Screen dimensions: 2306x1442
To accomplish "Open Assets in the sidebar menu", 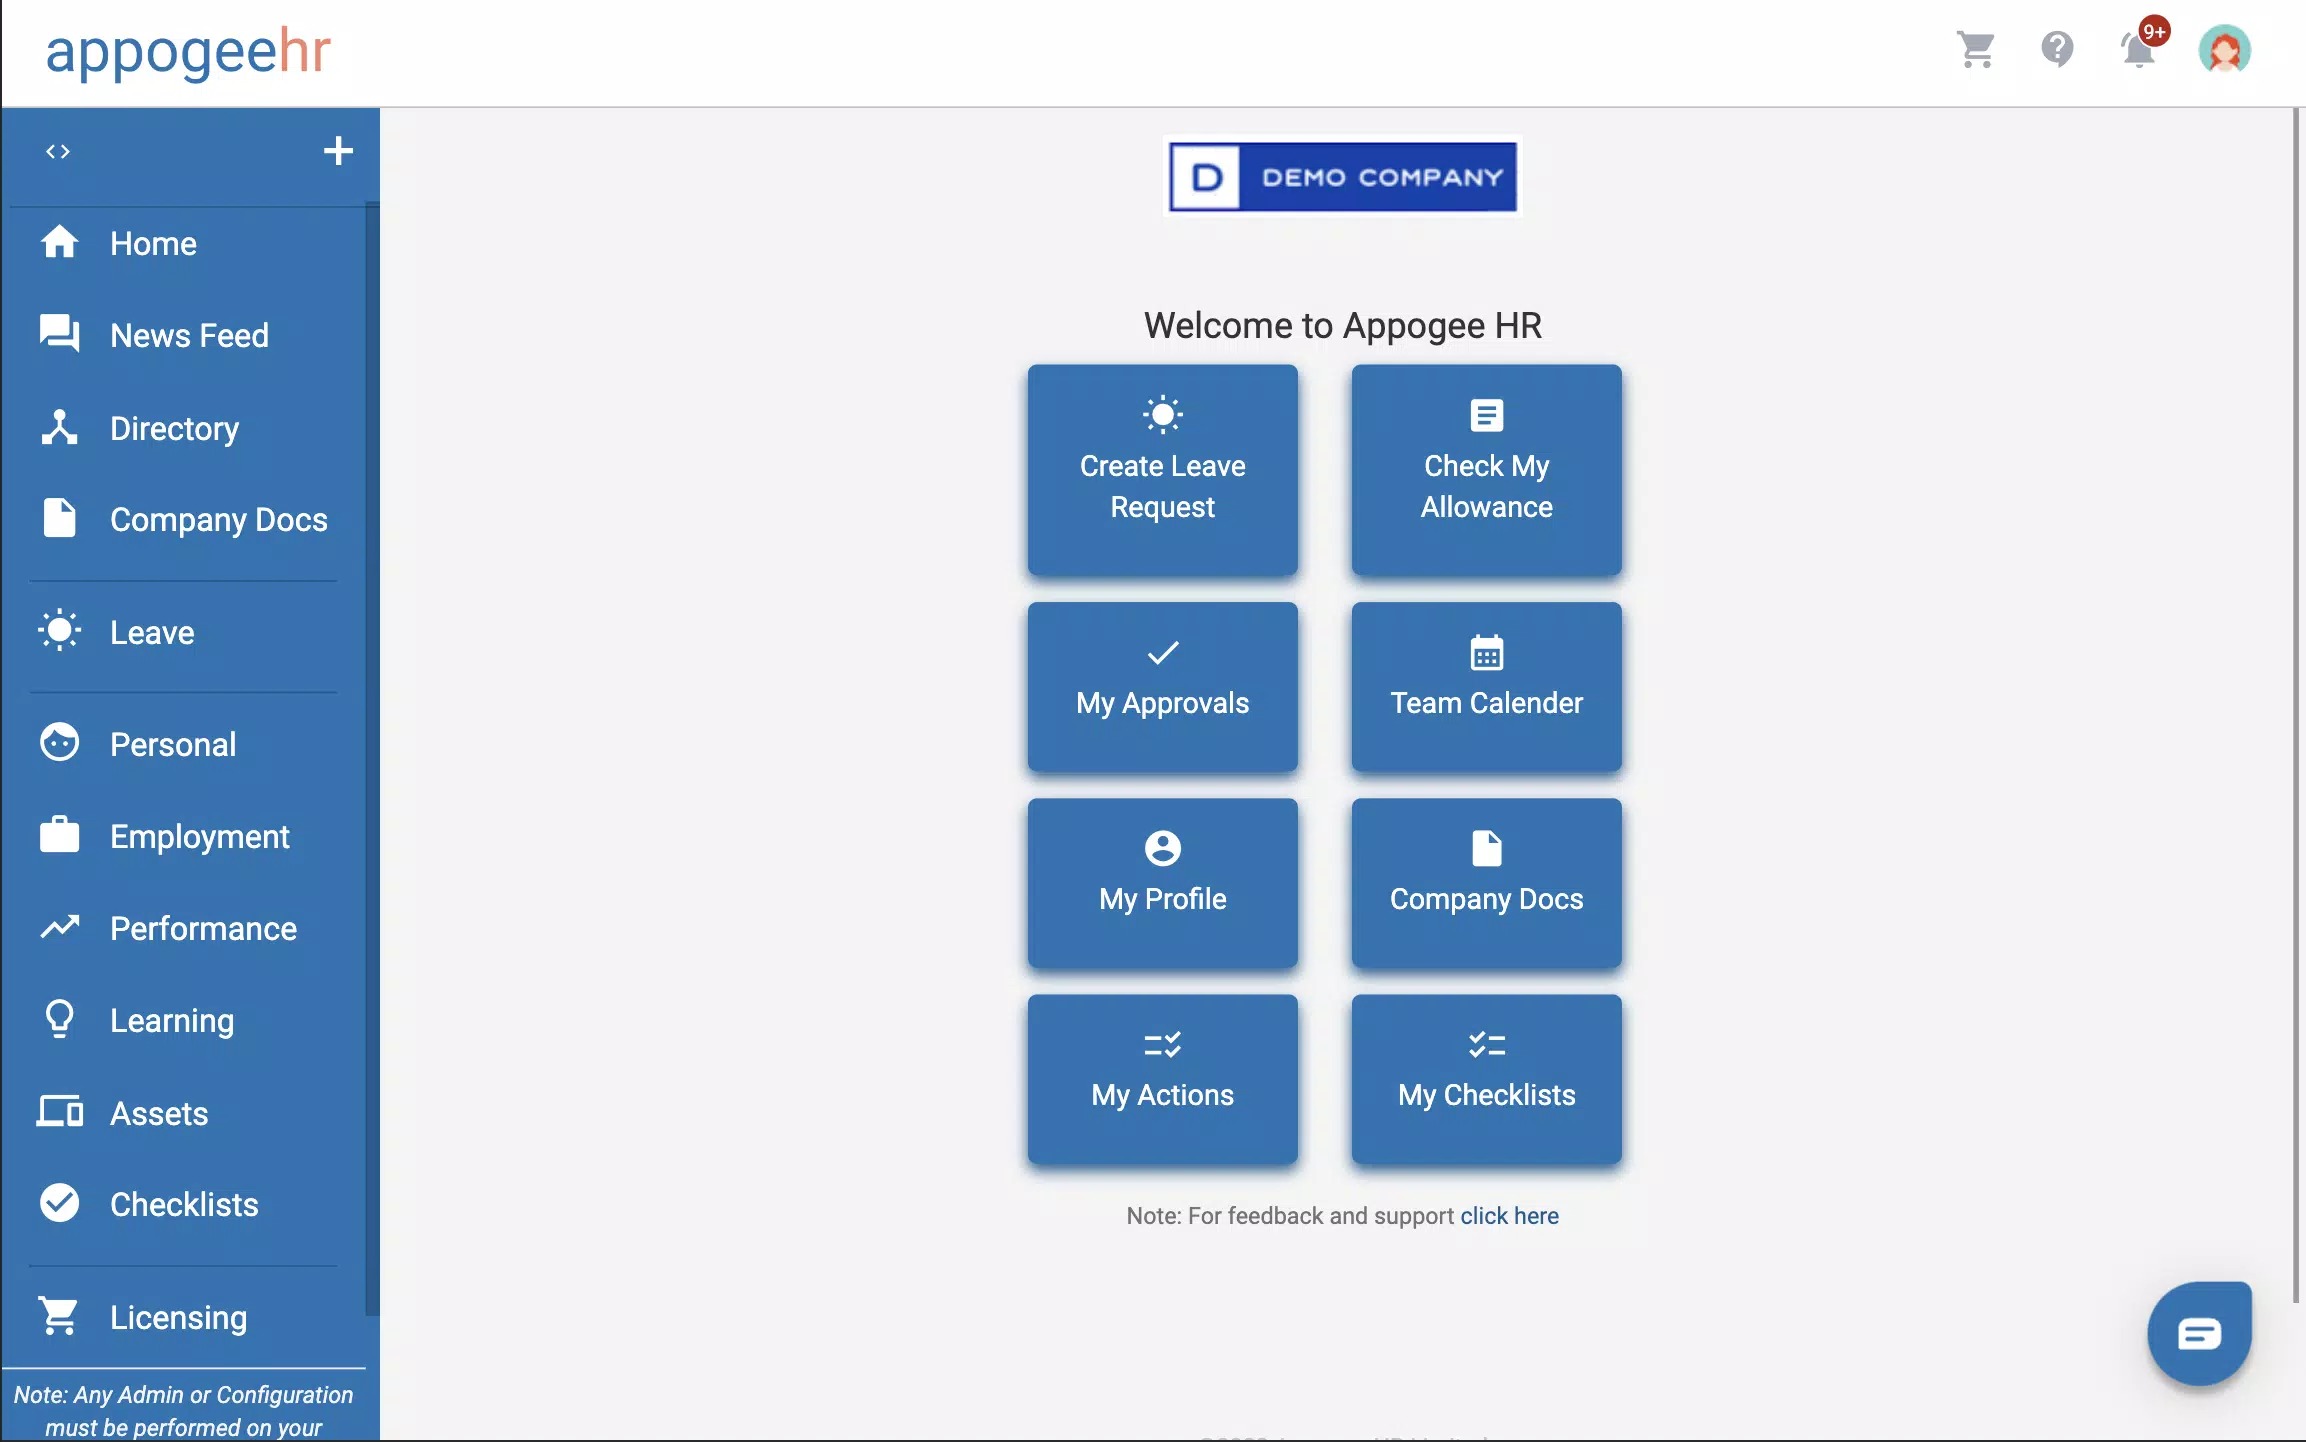I will pyautogui.click(x=184, y=1113).
